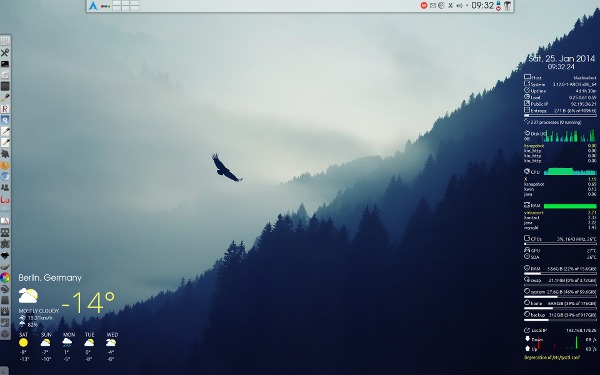Viewport: 600px width, 375px height.
Task: Click the 237 processes line
Action: point(553,122)
